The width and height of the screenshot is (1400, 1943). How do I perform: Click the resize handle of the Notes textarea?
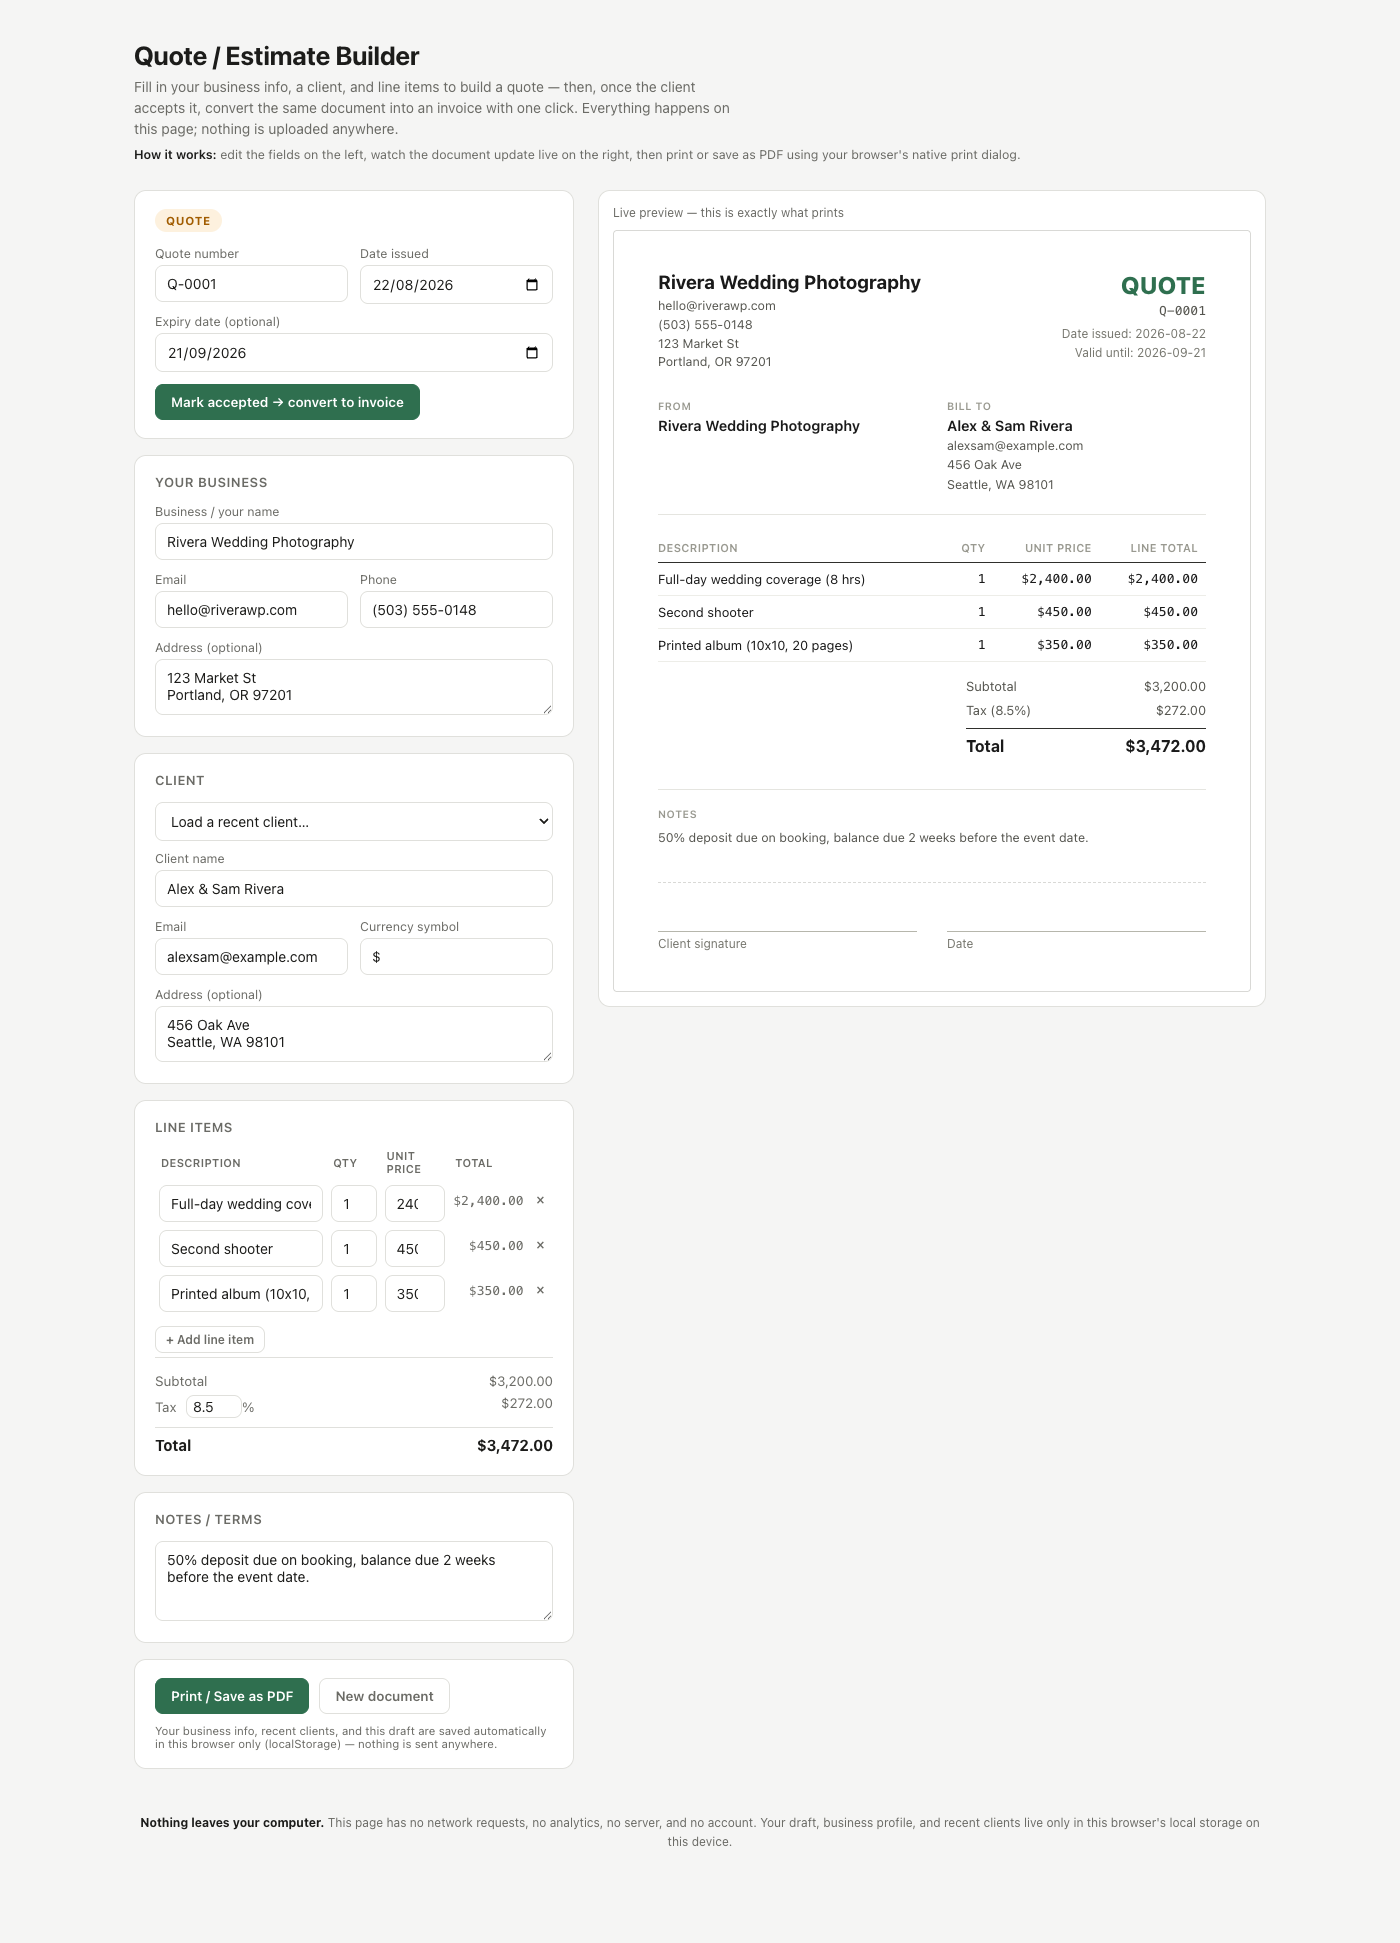[x=547, y=1615]
